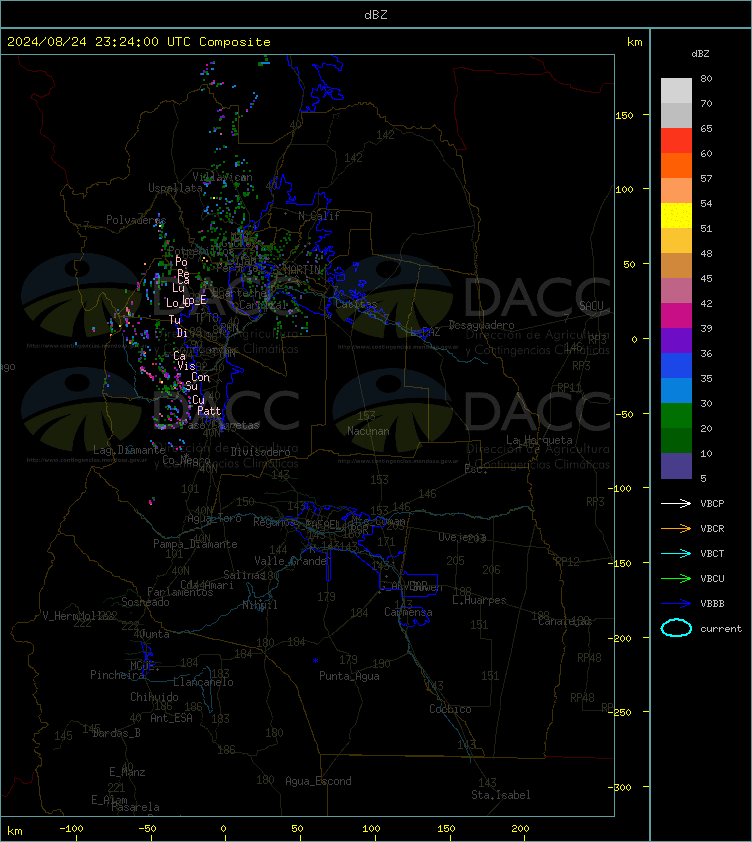
Task: Select the red swatch below 65
Action: click(676, 140)
